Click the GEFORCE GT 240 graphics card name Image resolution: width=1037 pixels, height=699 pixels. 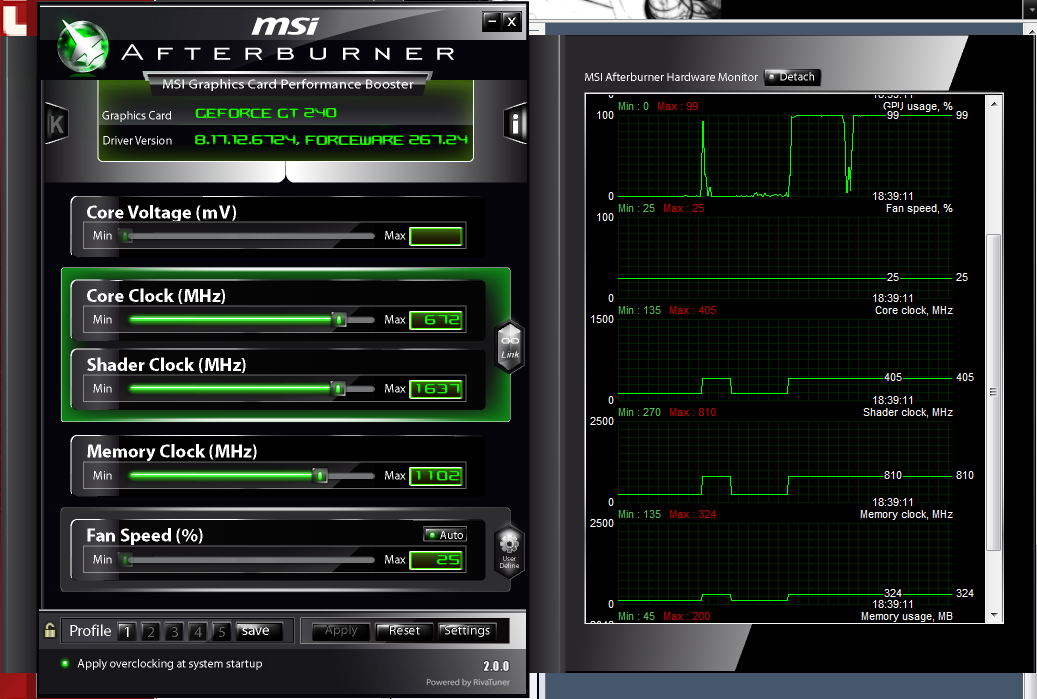266,113
